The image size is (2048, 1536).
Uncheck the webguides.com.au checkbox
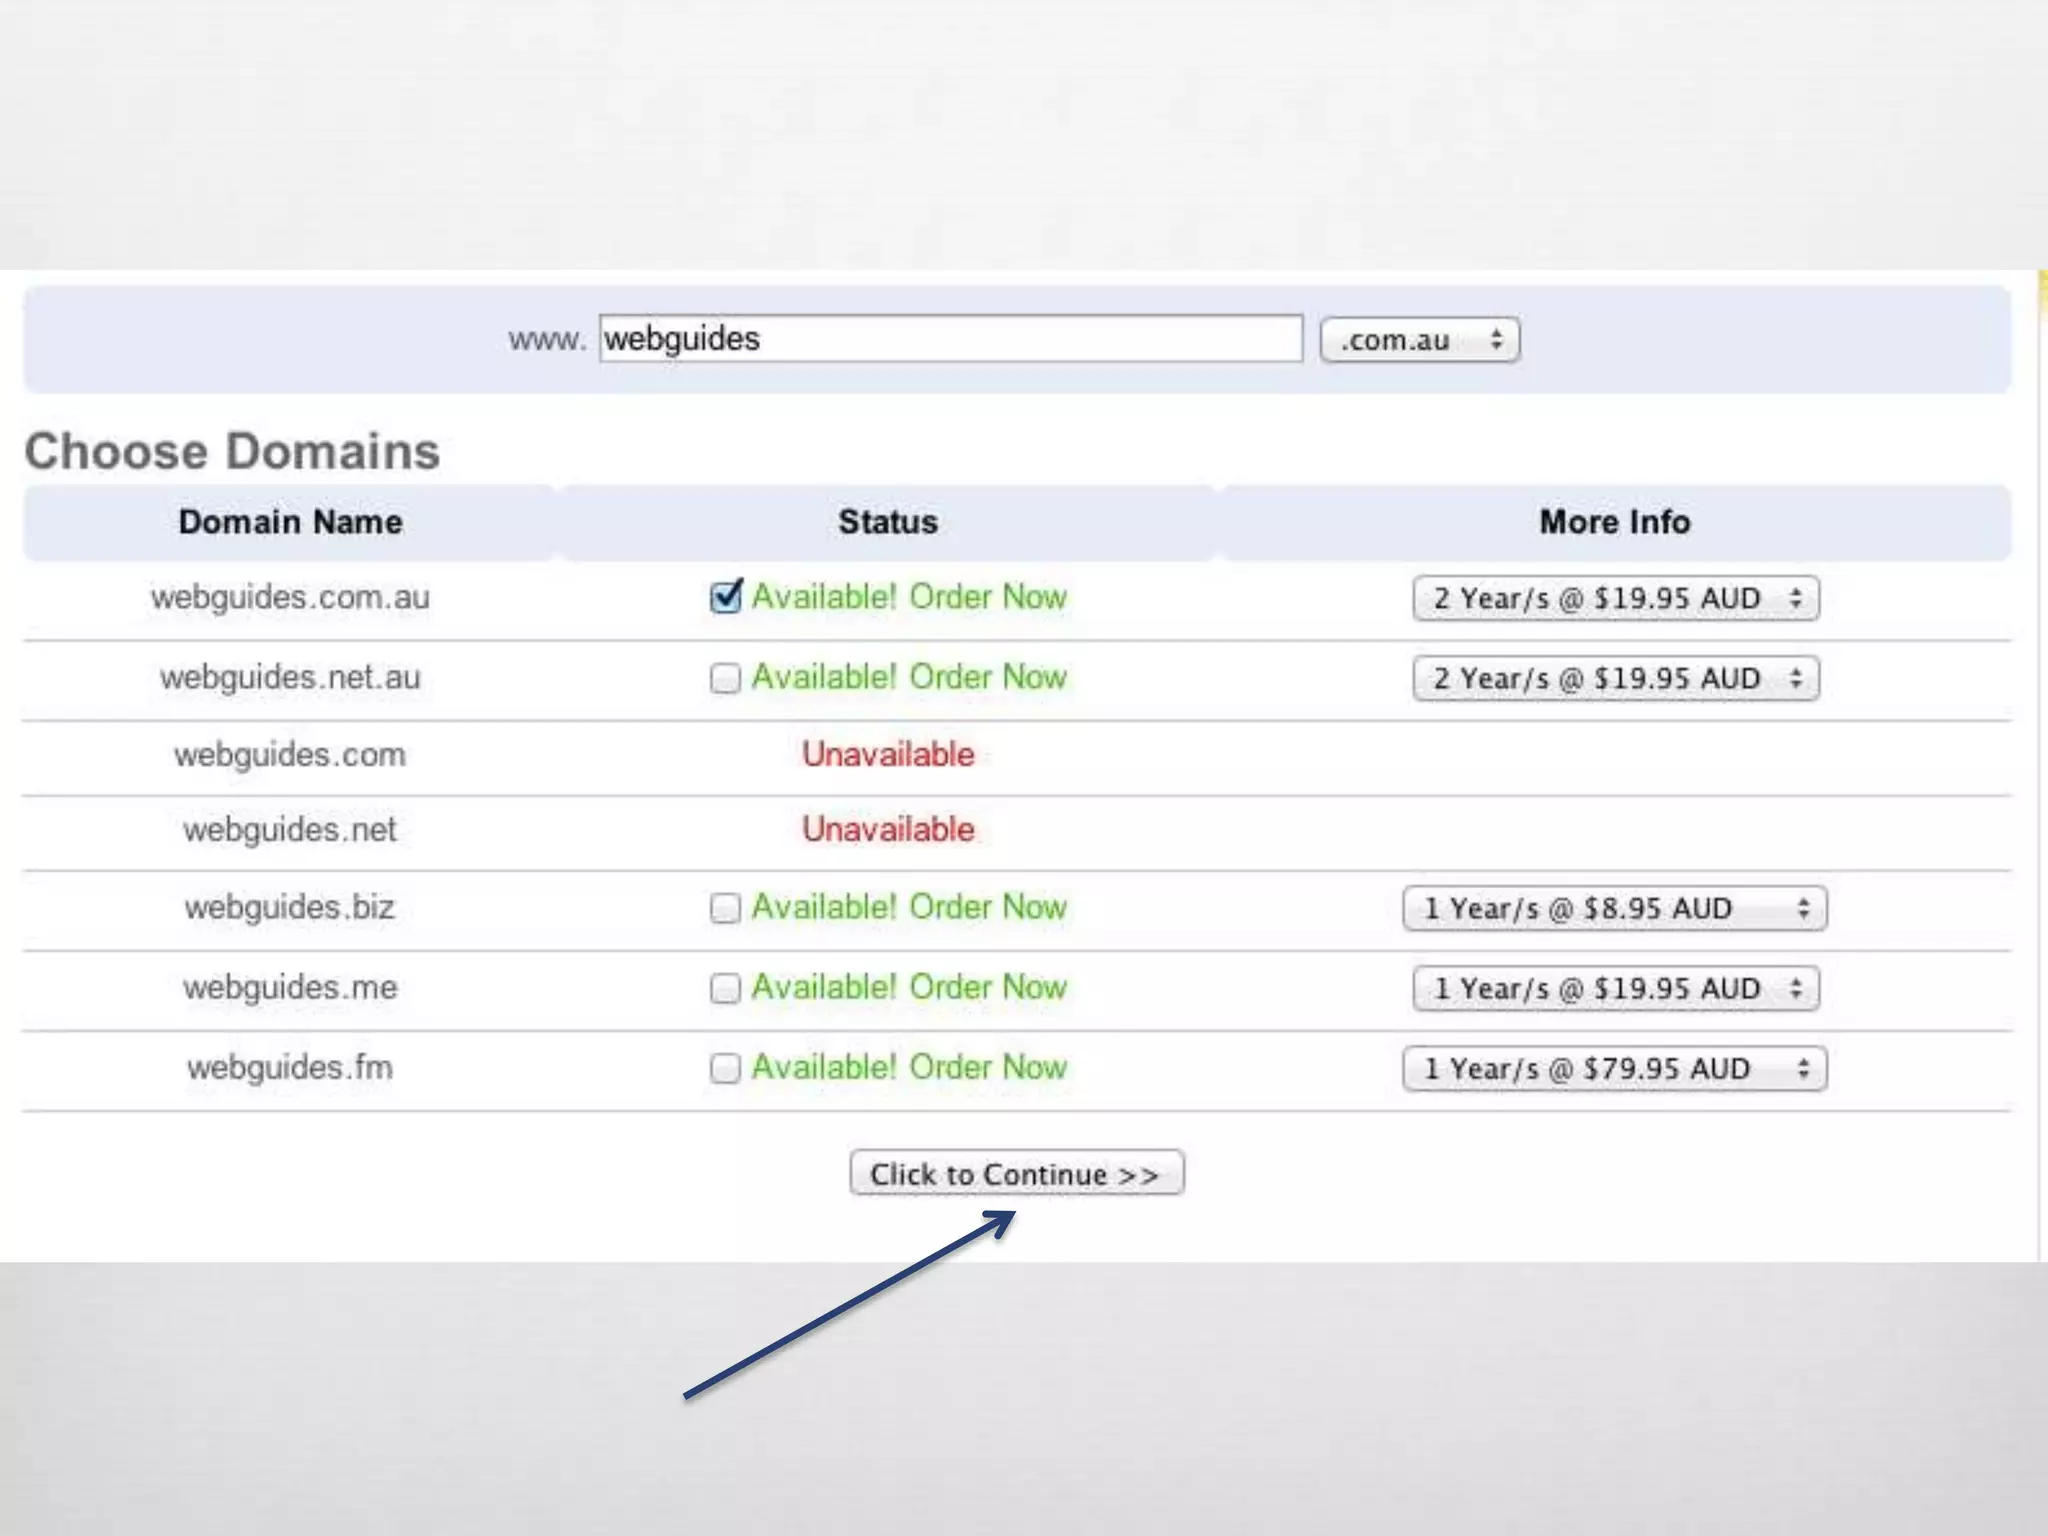click(725, 598)
